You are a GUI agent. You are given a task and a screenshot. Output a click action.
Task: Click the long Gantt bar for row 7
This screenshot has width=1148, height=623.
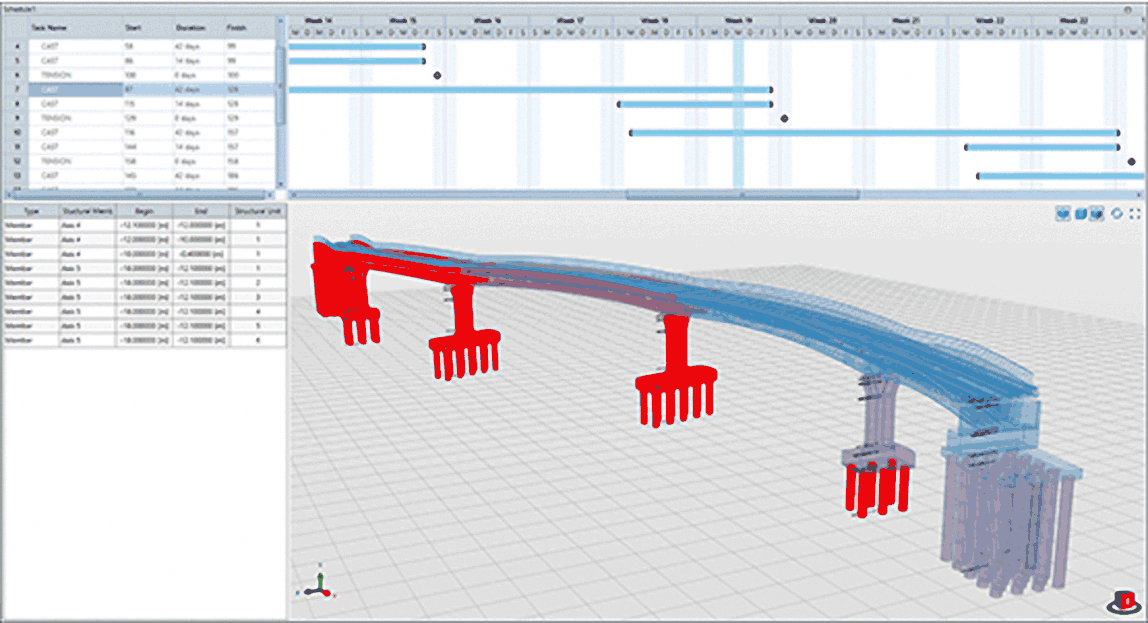click(530, 90)
